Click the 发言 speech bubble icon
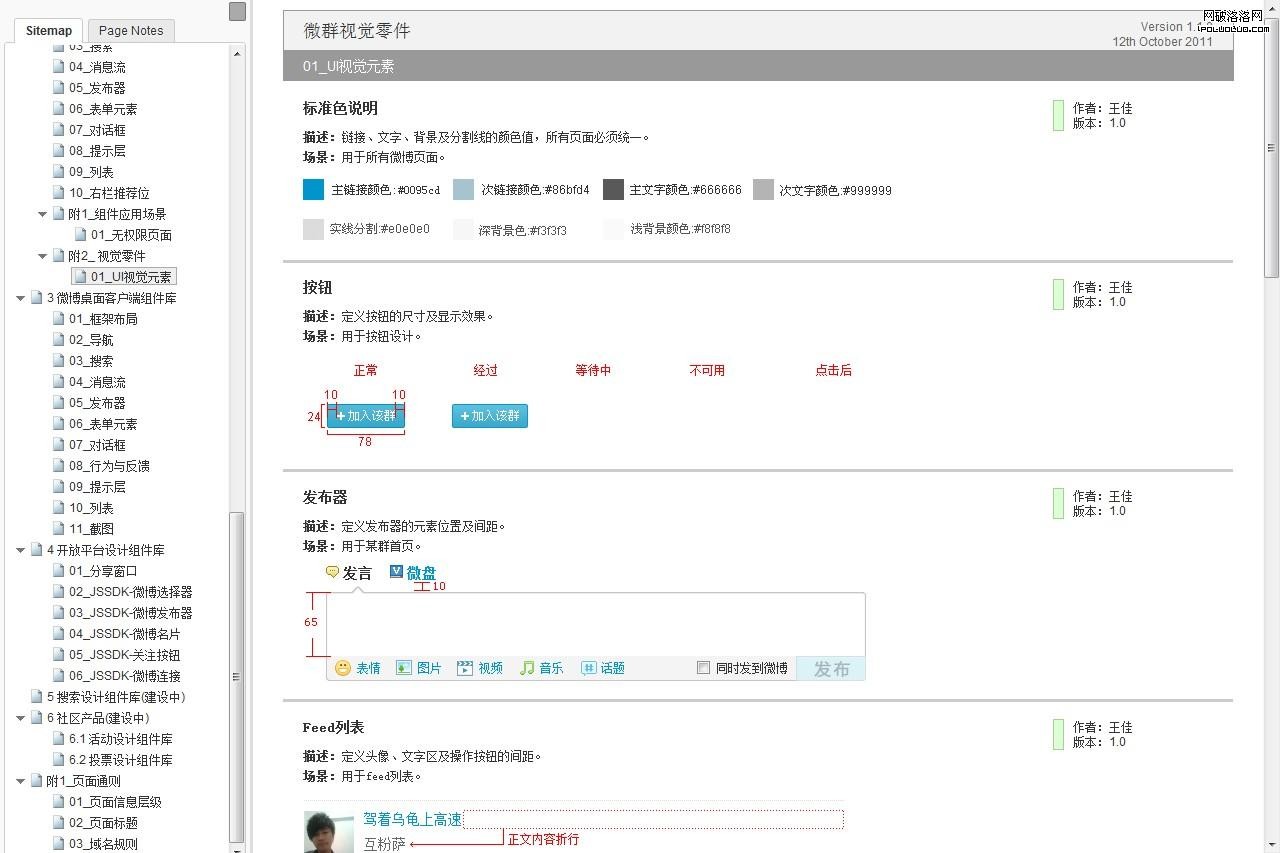The image size is (1280, 853). point(332,572)
